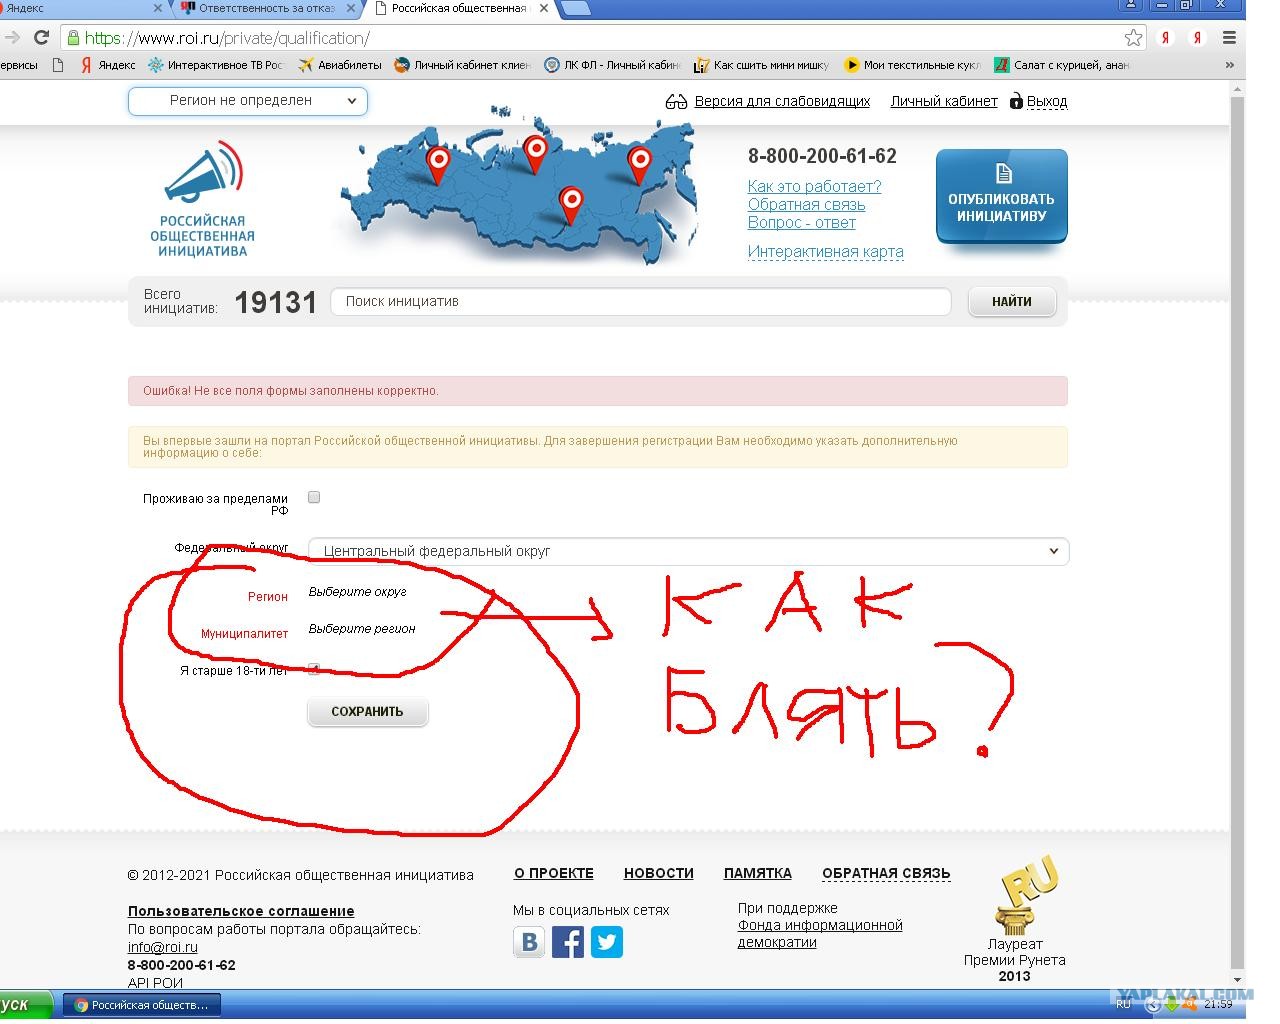
Task: Open the Twitter social icon in footer
Action: tap(607, 942)
